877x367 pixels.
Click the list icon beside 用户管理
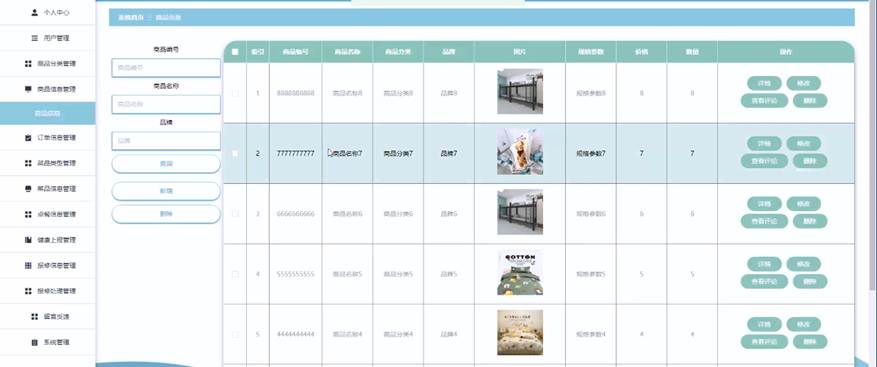tap(35, 38)
